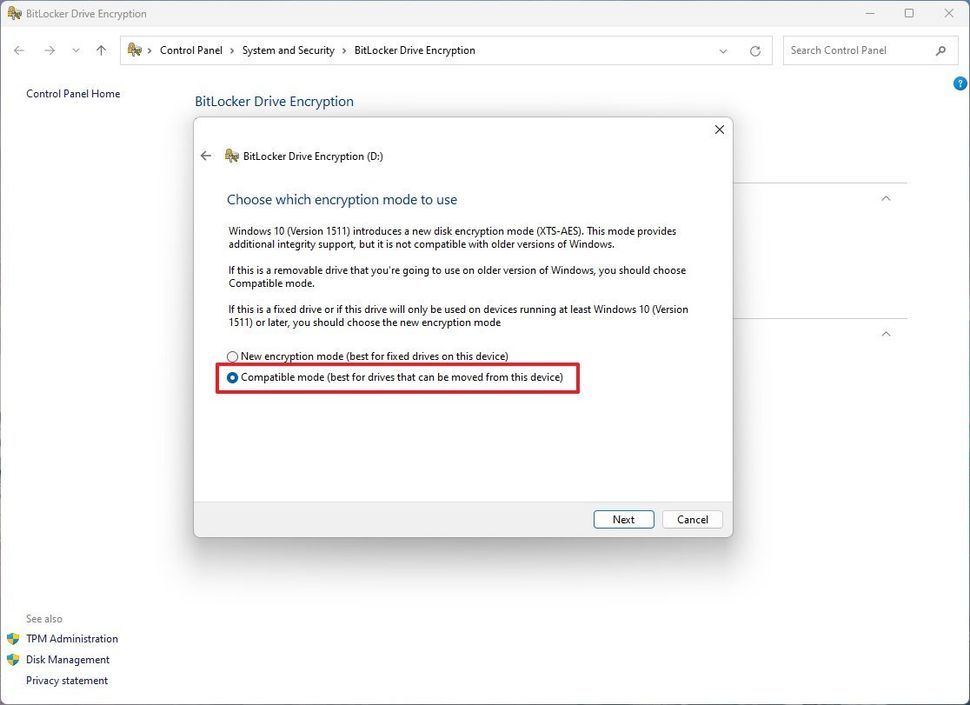
Task: Open TPM Administration link
Action: [x=72, y=639]
